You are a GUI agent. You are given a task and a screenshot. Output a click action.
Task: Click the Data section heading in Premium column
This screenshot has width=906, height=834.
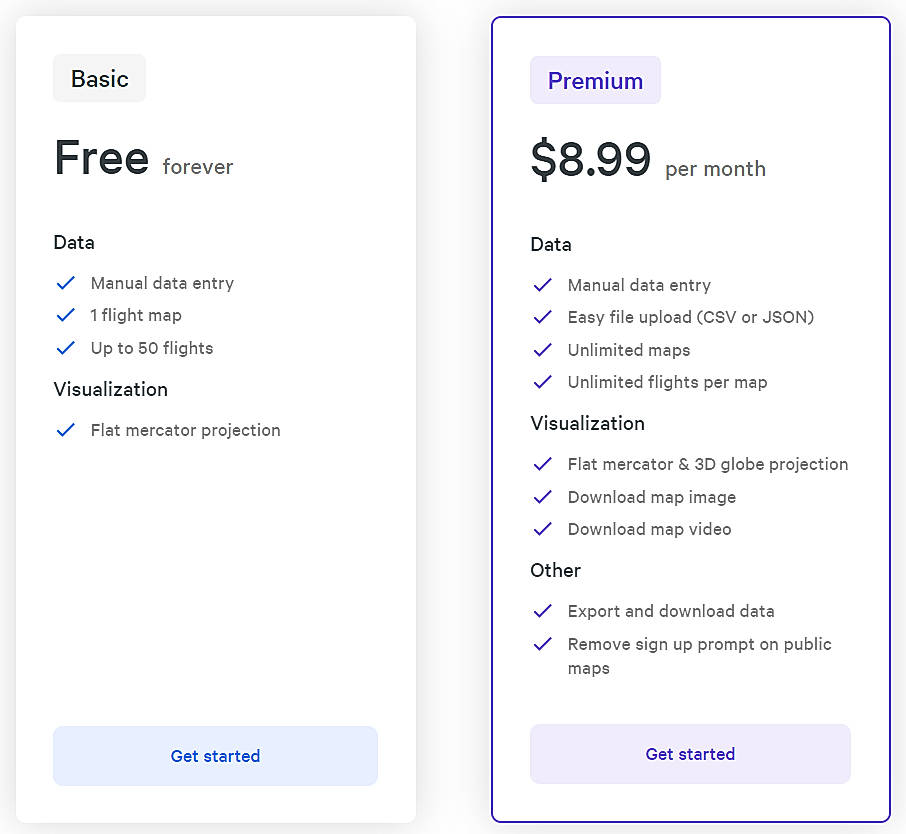pyautogui.click(x=551, y=244)
